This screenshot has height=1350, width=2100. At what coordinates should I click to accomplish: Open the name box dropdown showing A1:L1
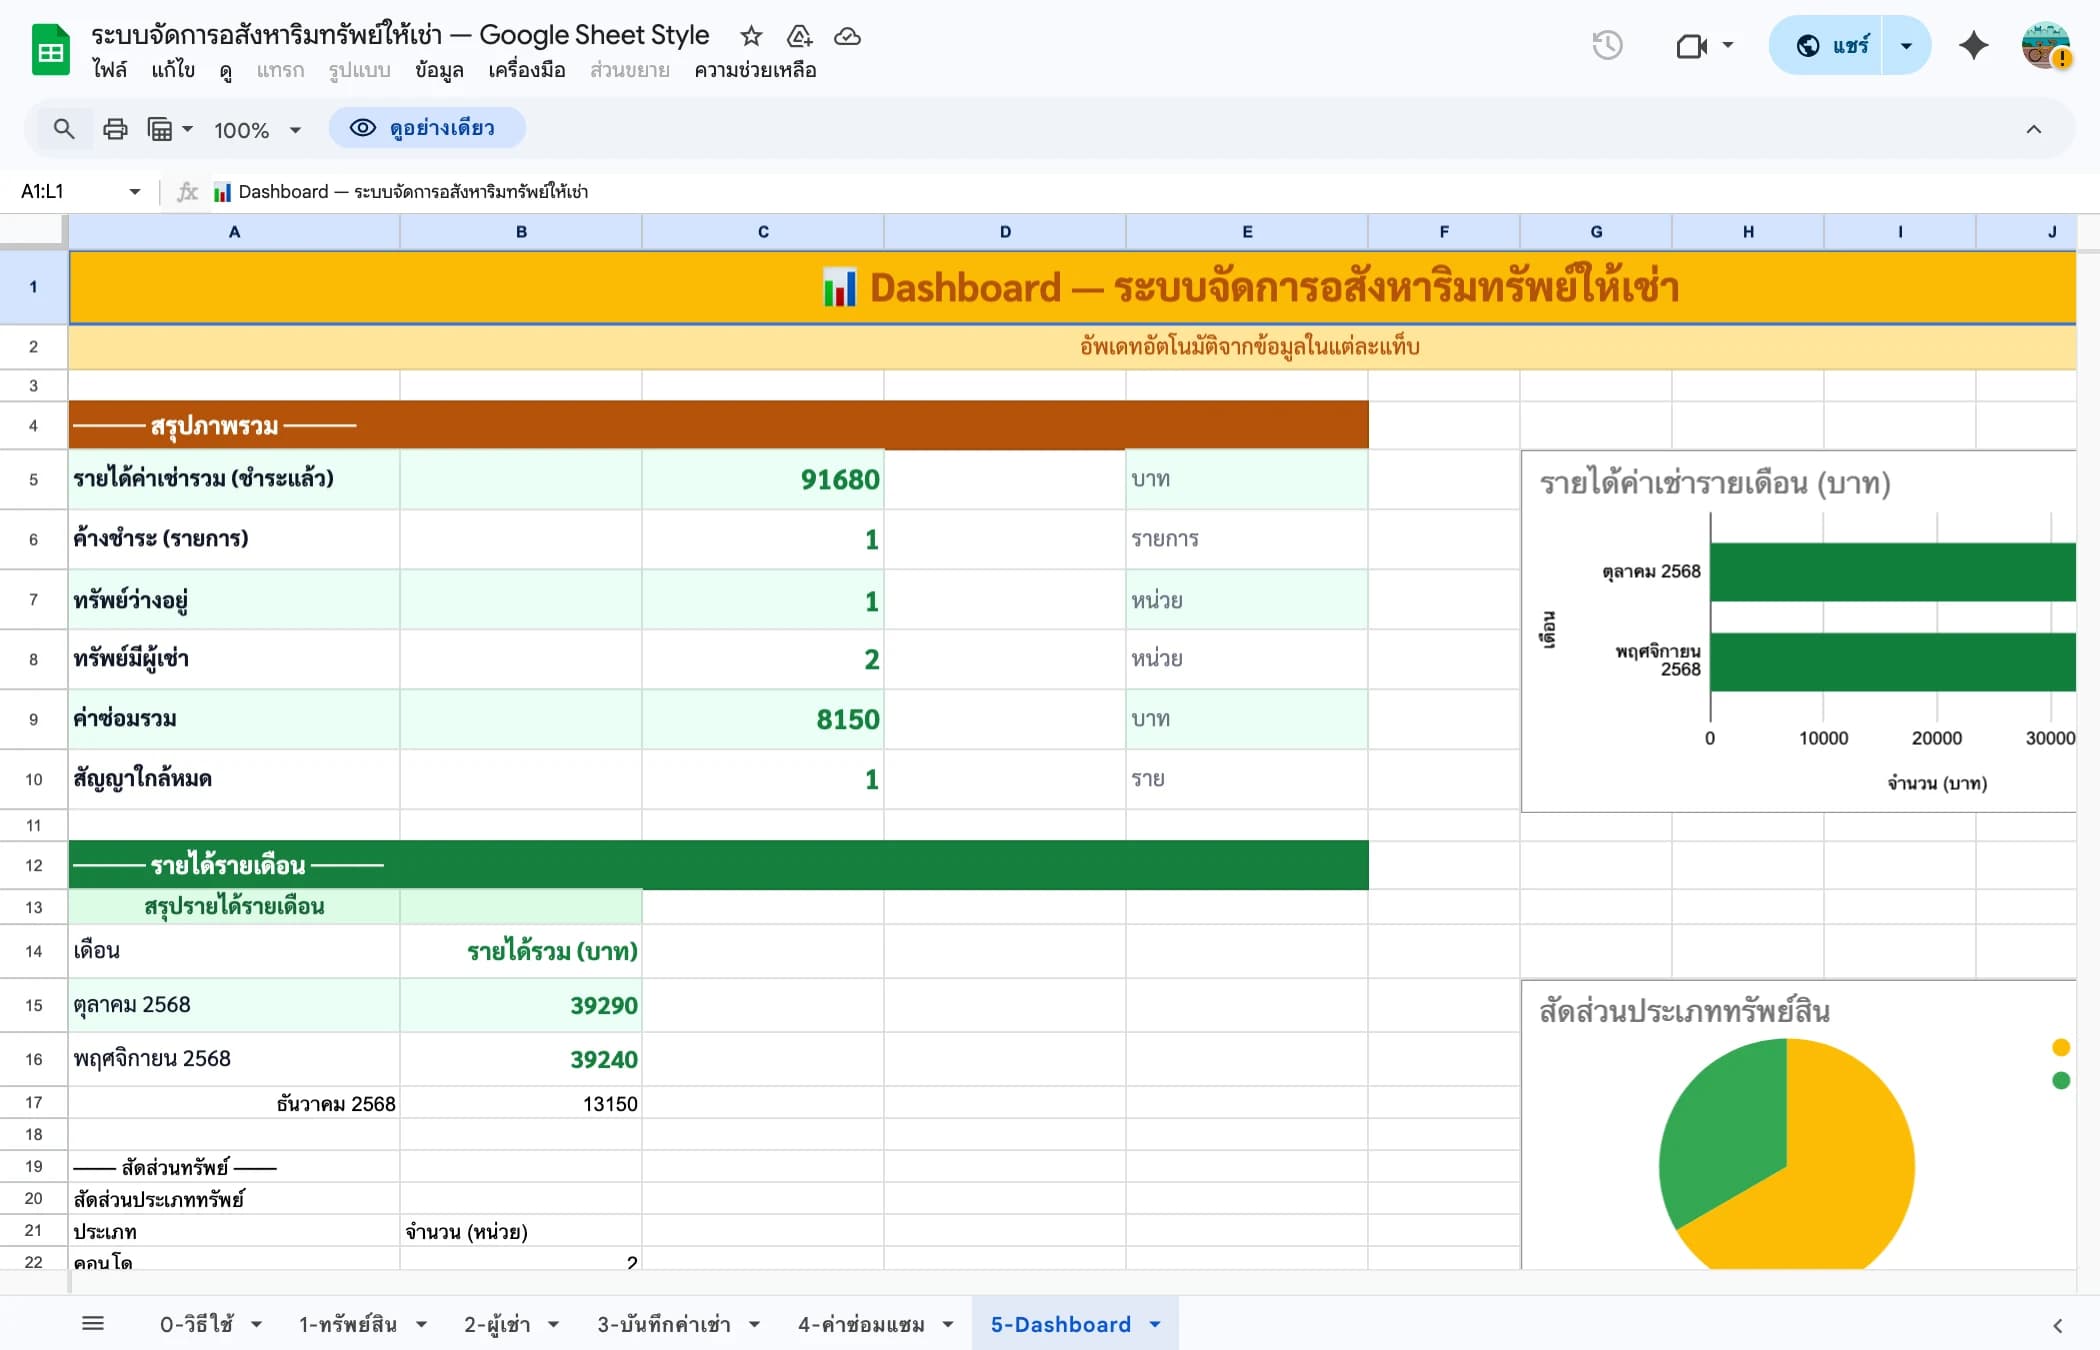click(x=135, y=191)
